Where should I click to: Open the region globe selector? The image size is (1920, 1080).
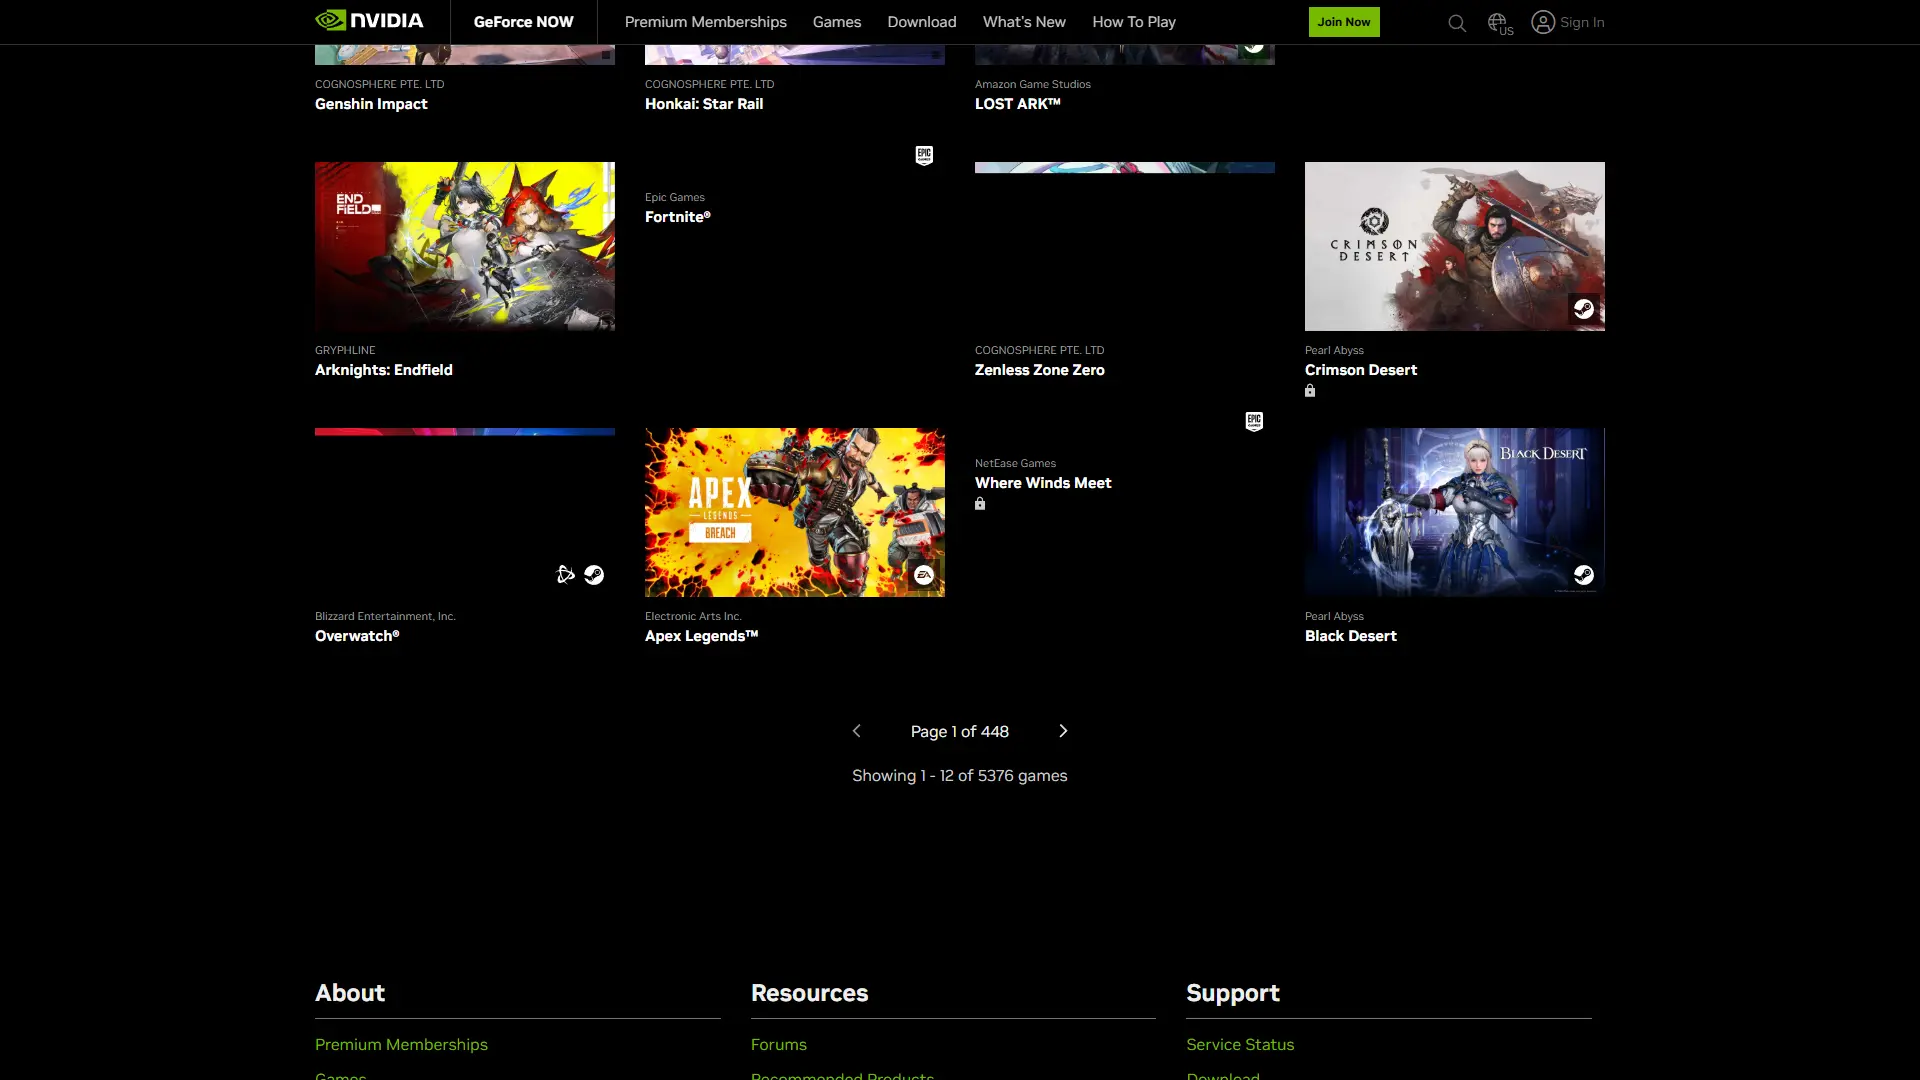pyautogui.click(x=1497, y=22)
